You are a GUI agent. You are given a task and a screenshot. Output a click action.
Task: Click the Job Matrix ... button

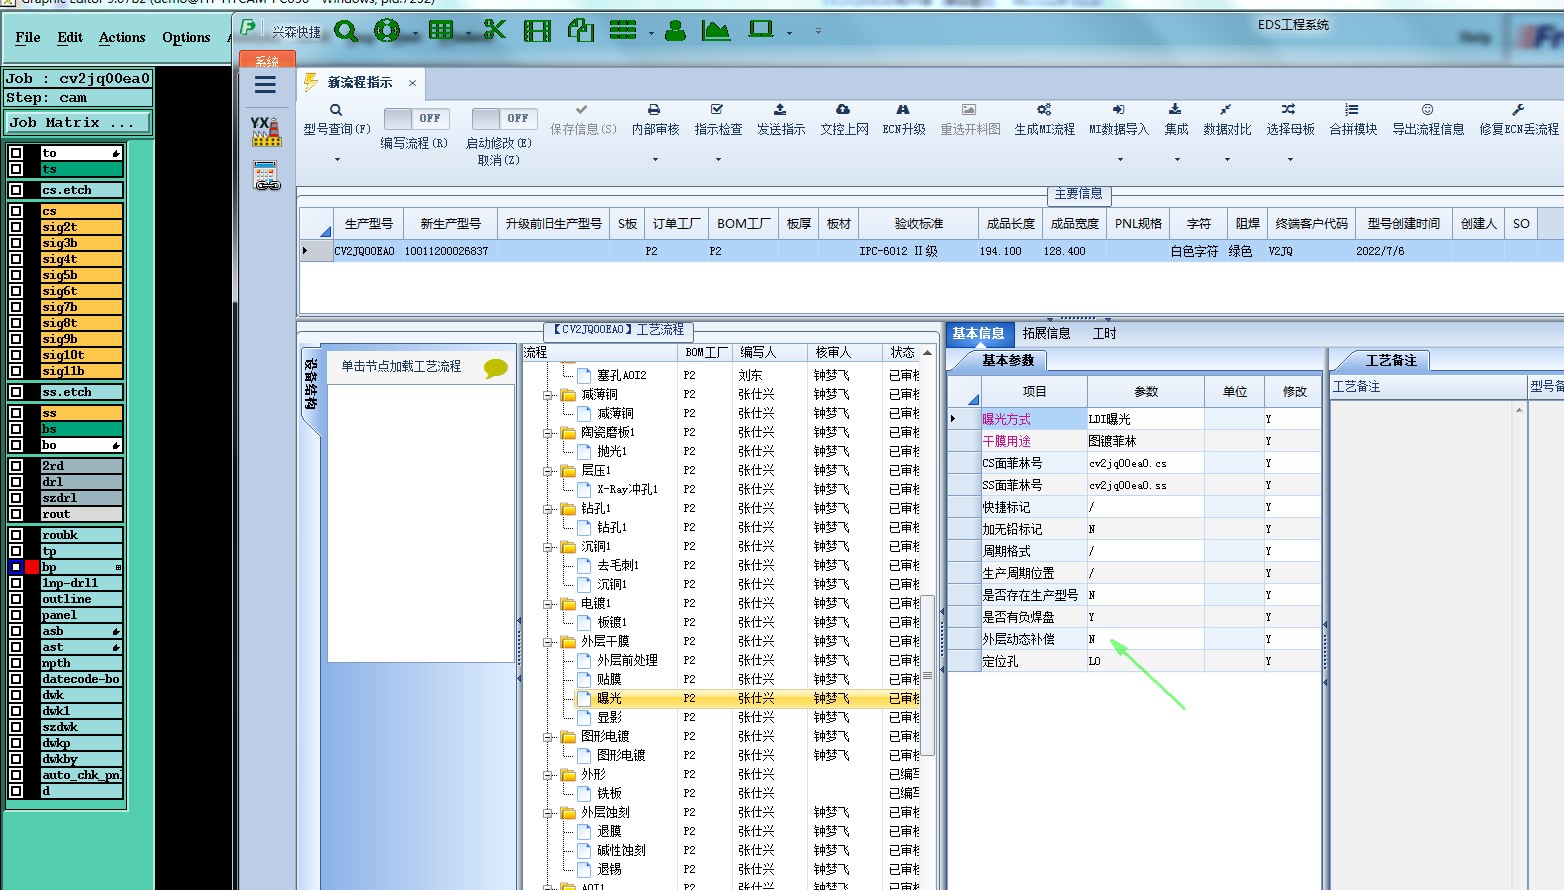coord(78,123)
